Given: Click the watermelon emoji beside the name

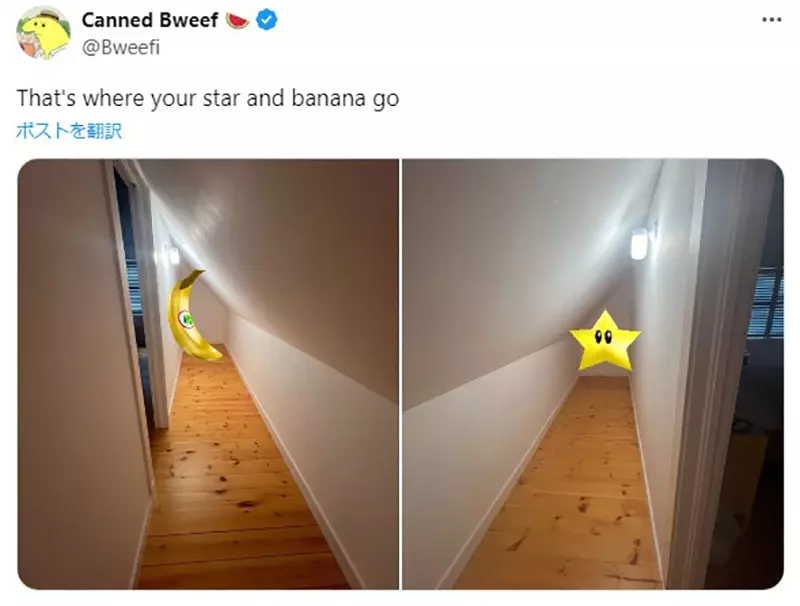Looking at the screenshot, I should point(237,20).
